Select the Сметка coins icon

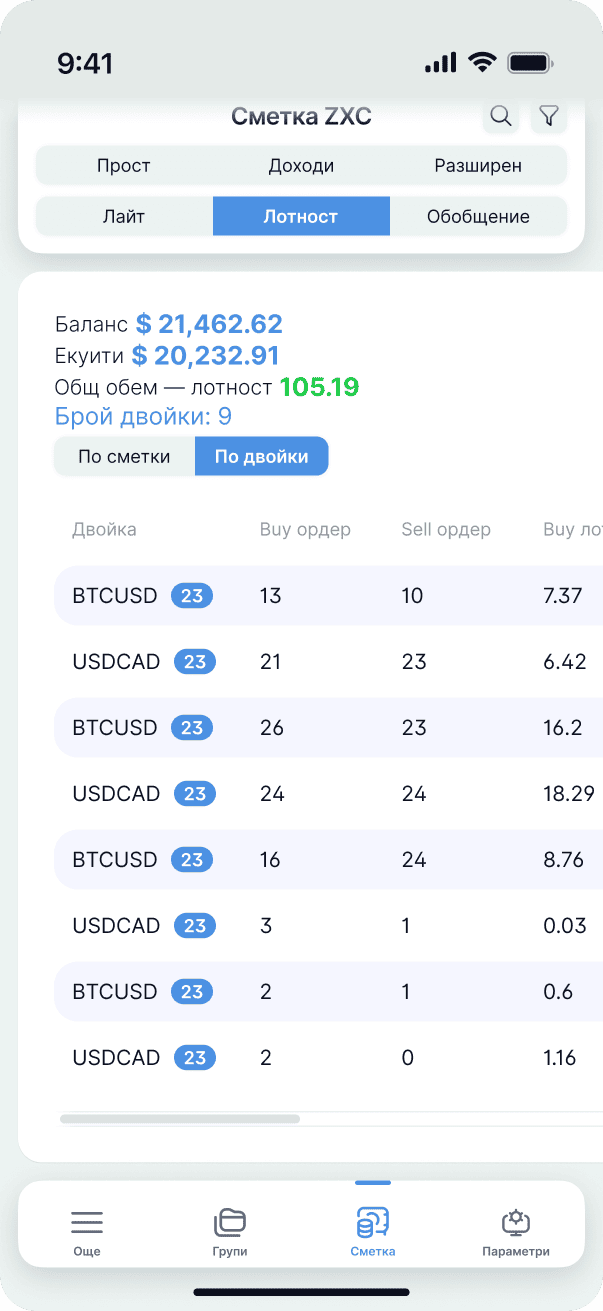tap(373, 1222)
